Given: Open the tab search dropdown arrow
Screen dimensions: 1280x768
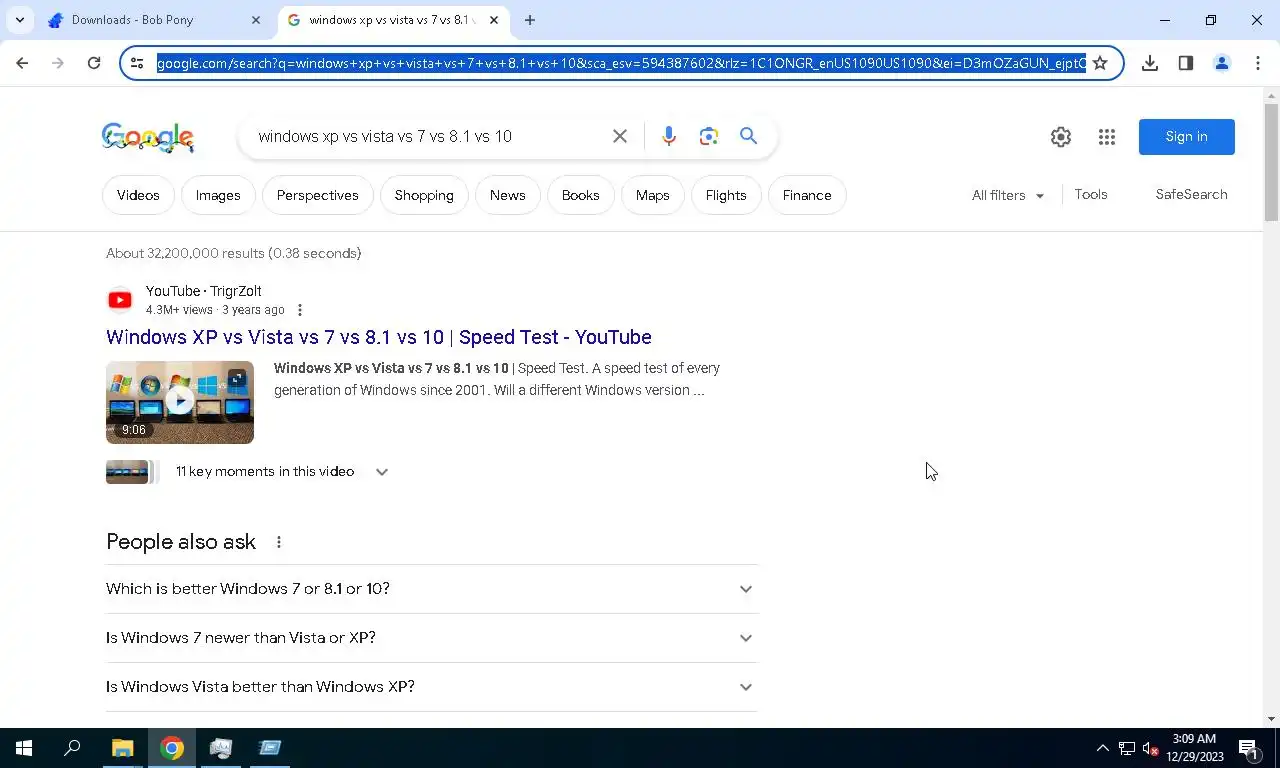Looking at the screenshot, I should 19,20.
